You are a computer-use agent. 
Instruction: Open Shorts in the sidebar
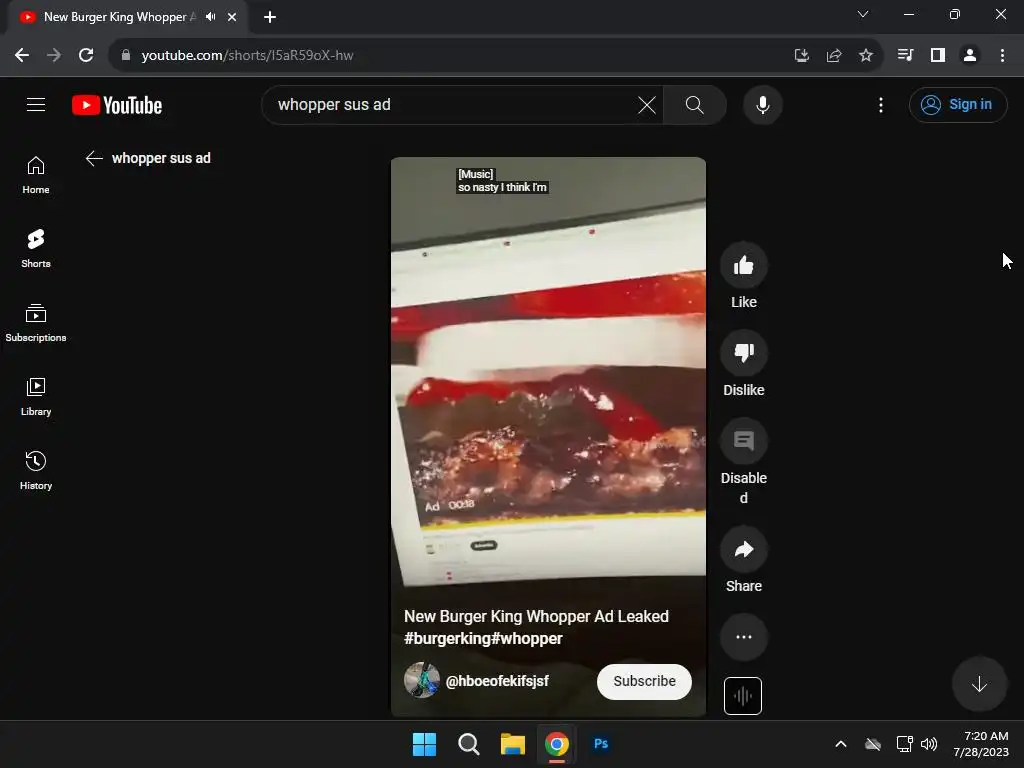[36, 249]
